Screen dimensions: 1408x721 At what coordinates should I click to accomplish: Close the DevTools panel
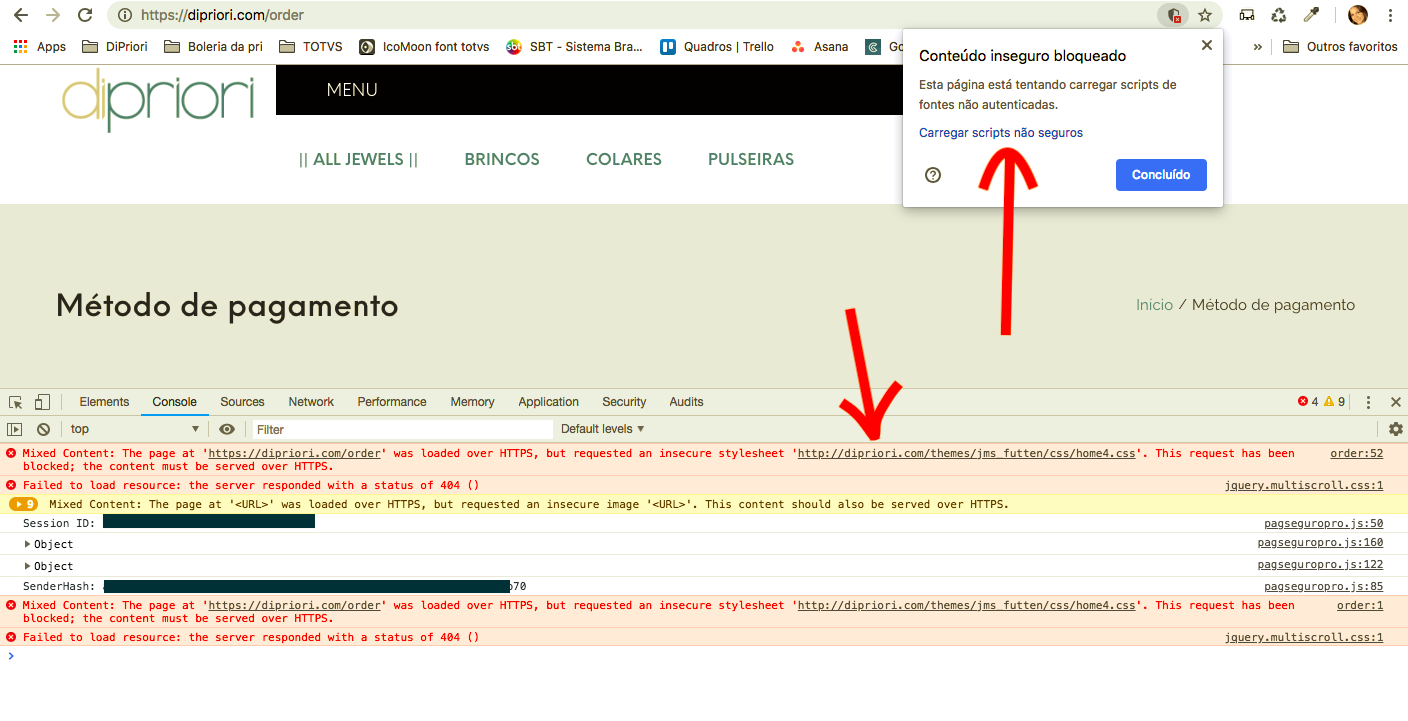coord(1396,402)
